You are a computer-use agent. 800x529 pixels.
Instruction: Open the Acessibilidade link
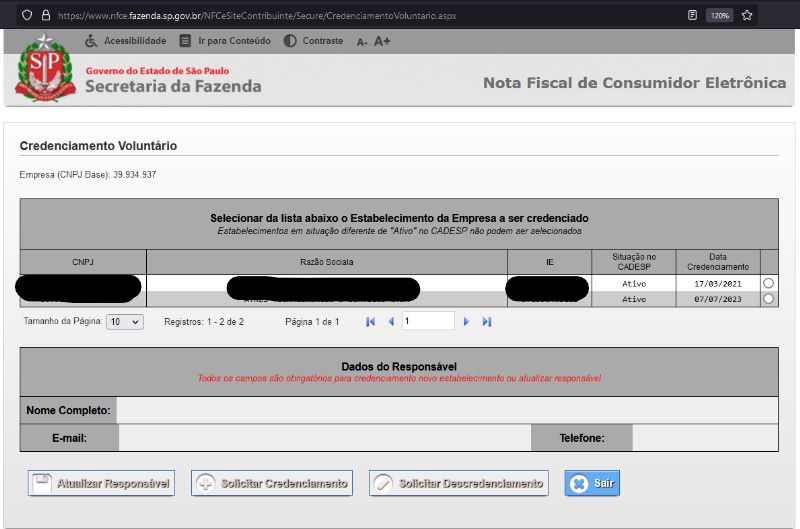click(126, 41)
